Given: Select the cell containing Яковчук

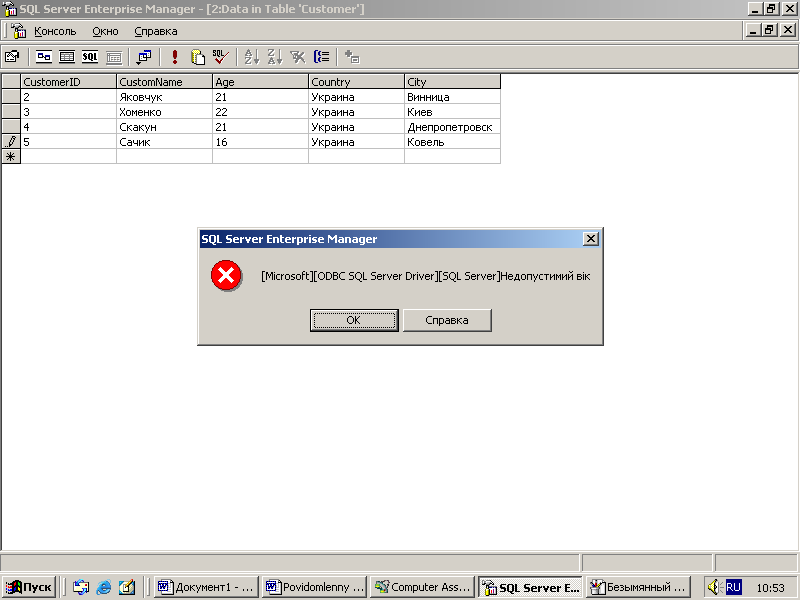Looking at the screenshot, I should tap(164, 97).
